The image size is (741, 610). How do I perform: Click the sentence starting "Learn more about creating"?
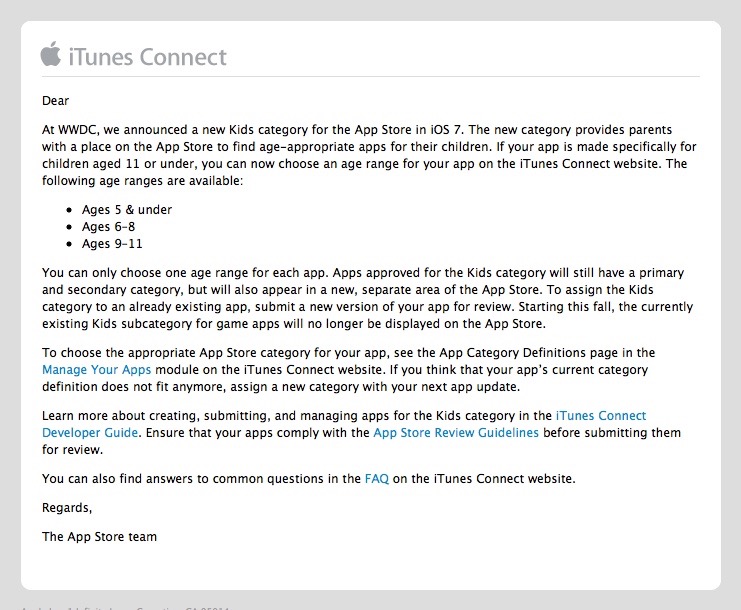click(362, 432)
